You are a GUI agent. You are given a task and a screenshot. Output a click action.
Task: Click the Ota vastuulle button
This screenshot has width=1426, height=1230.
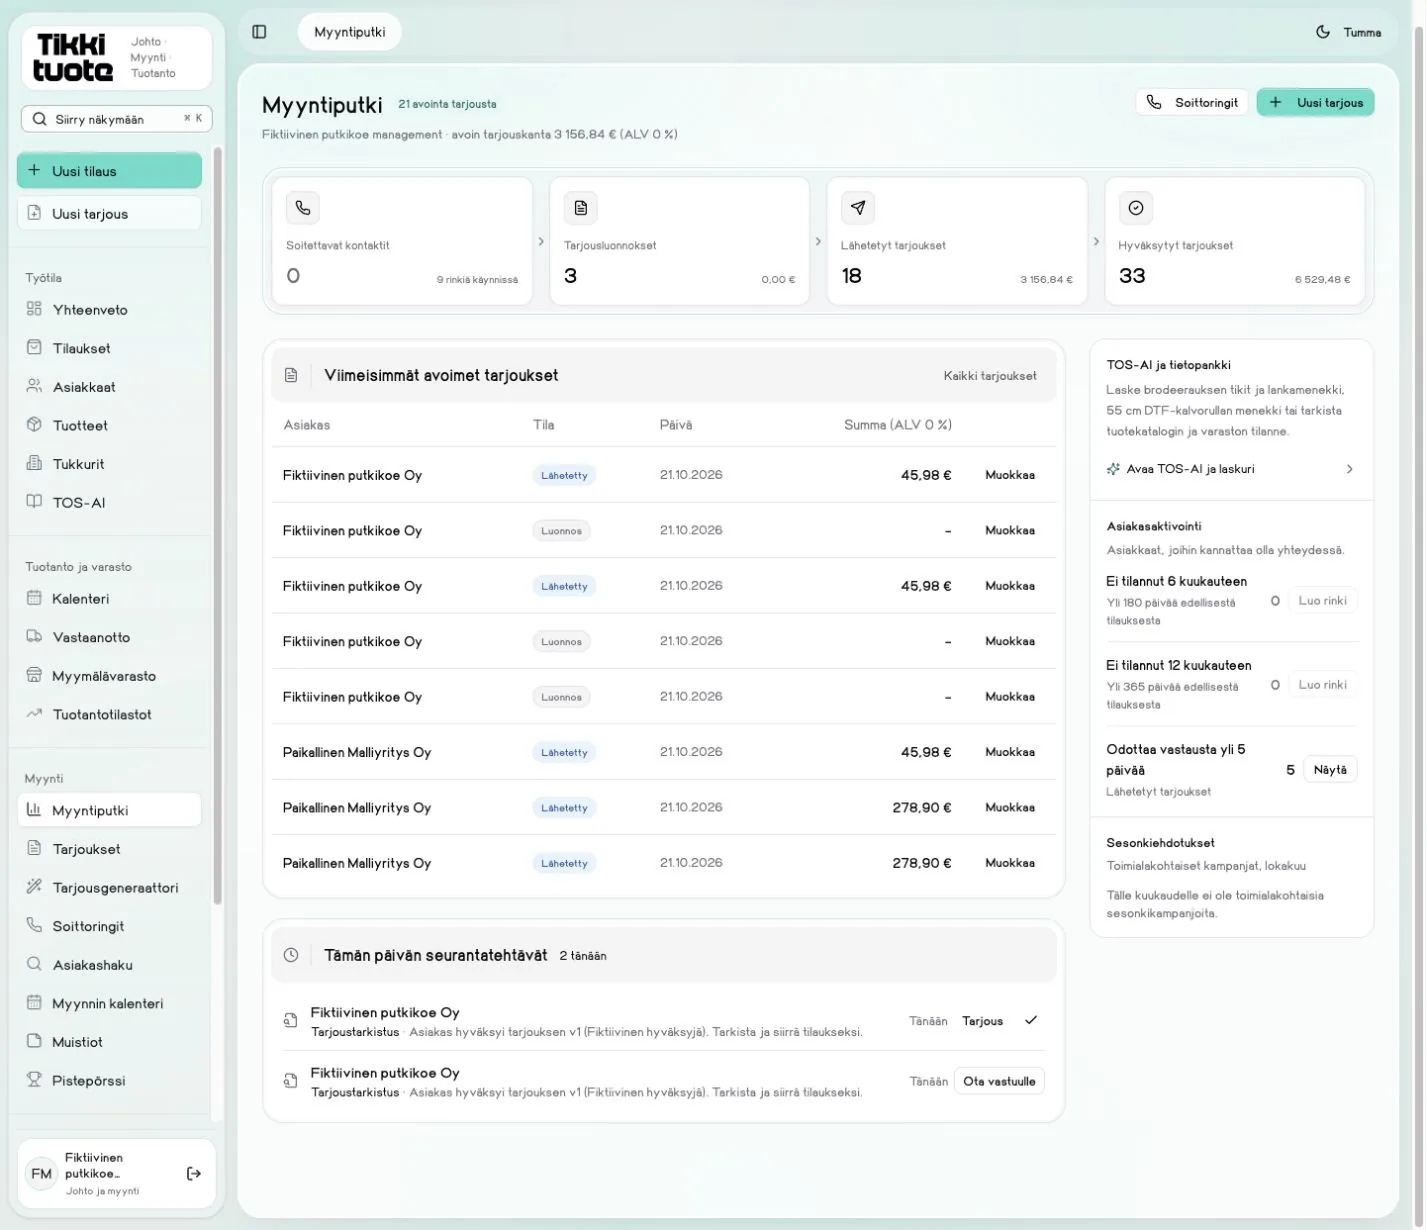coord(999,1081)
